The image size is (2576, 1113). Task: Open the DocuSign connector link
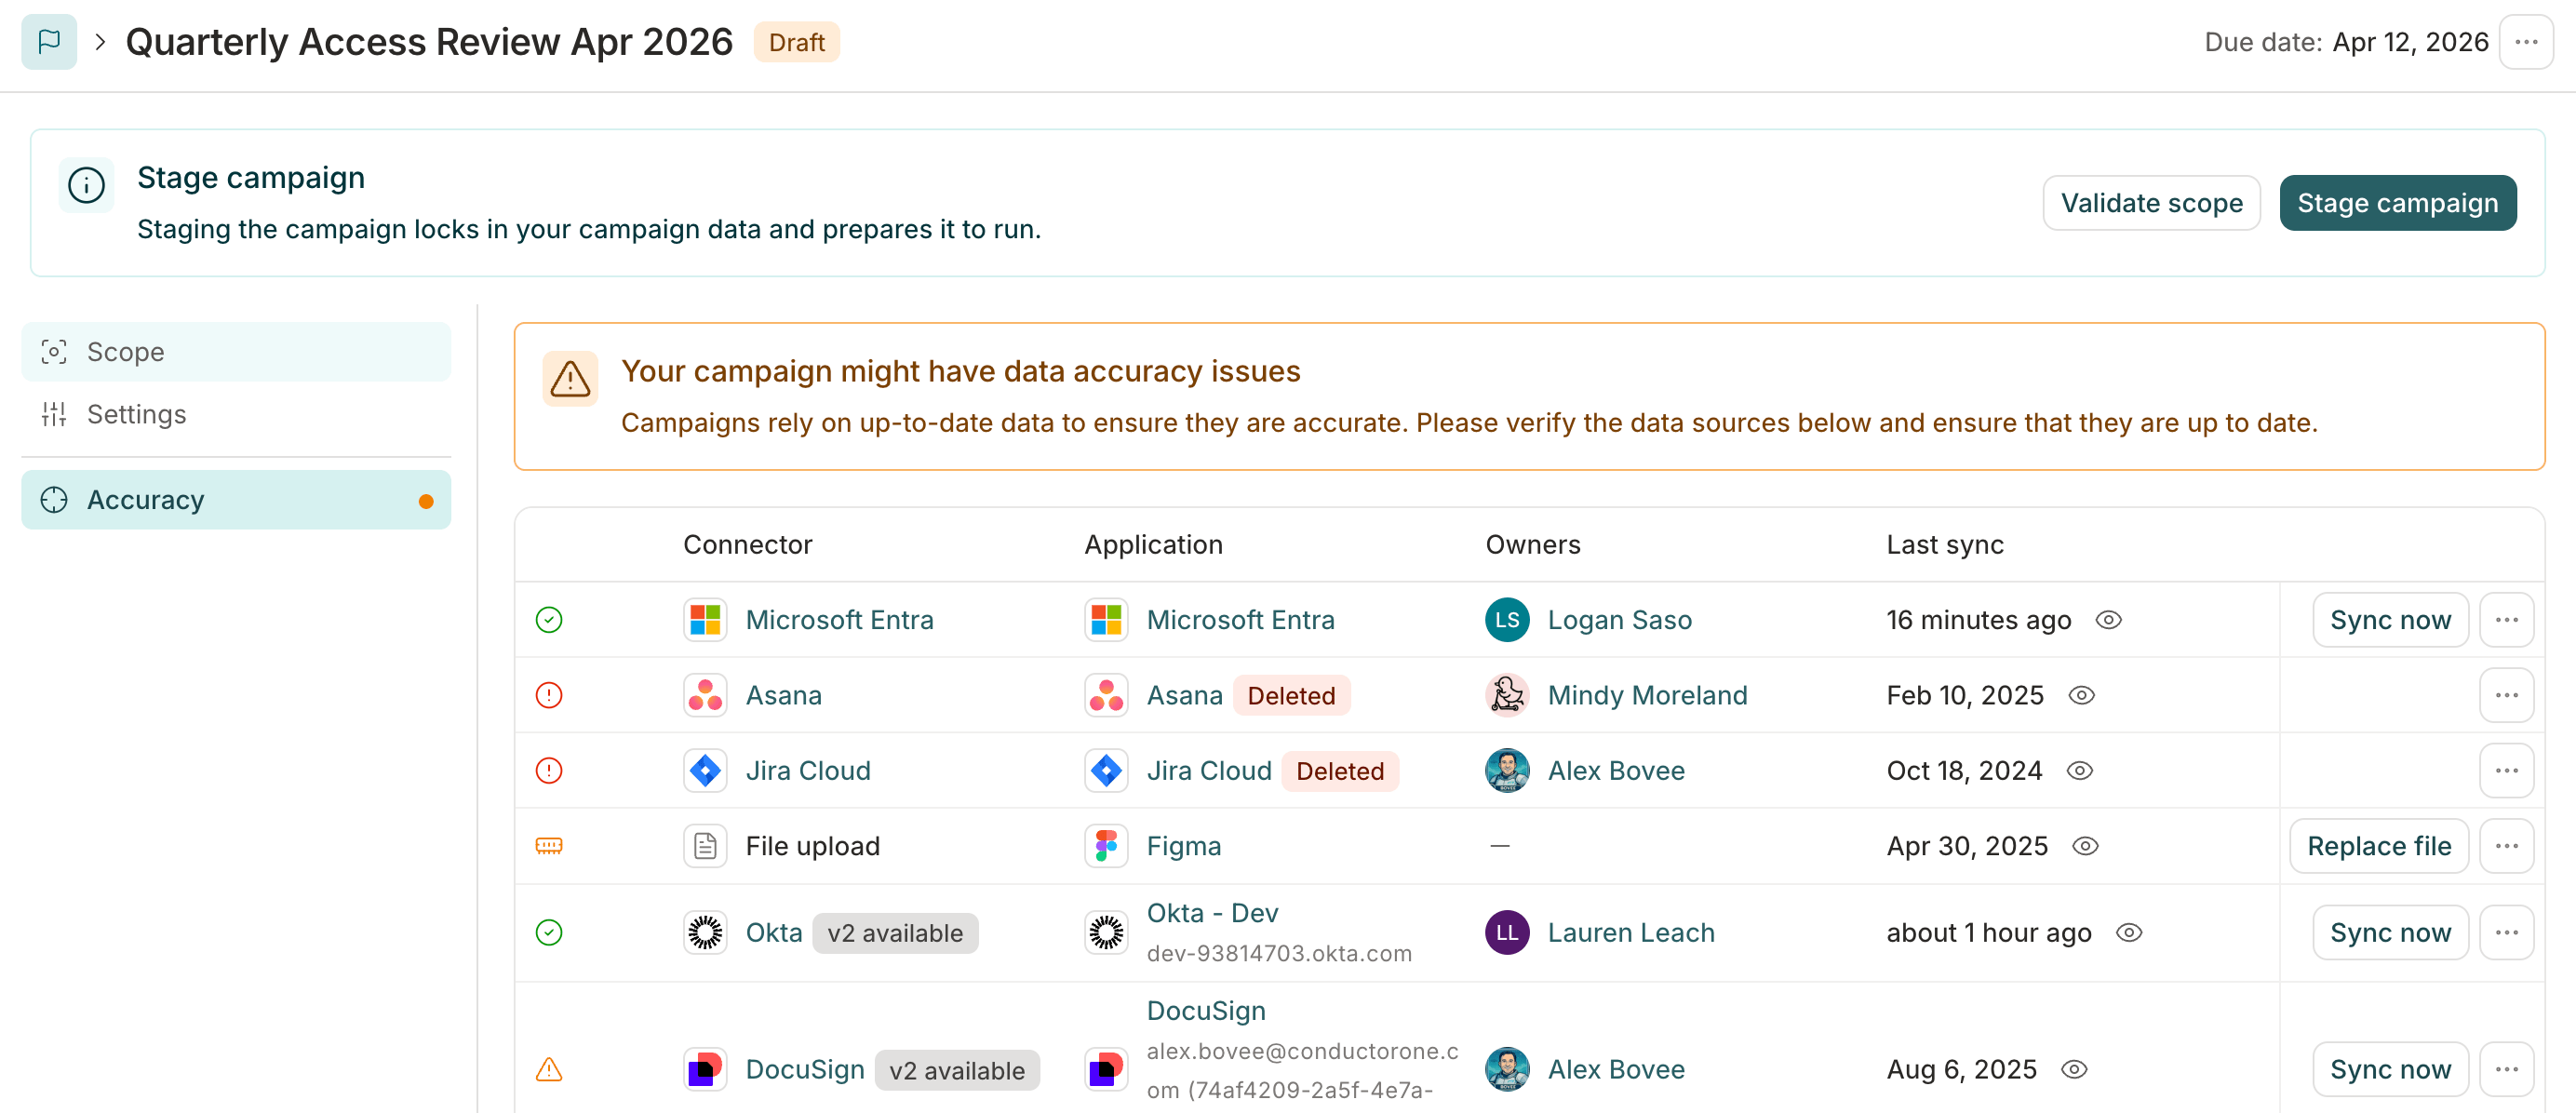805,1069
